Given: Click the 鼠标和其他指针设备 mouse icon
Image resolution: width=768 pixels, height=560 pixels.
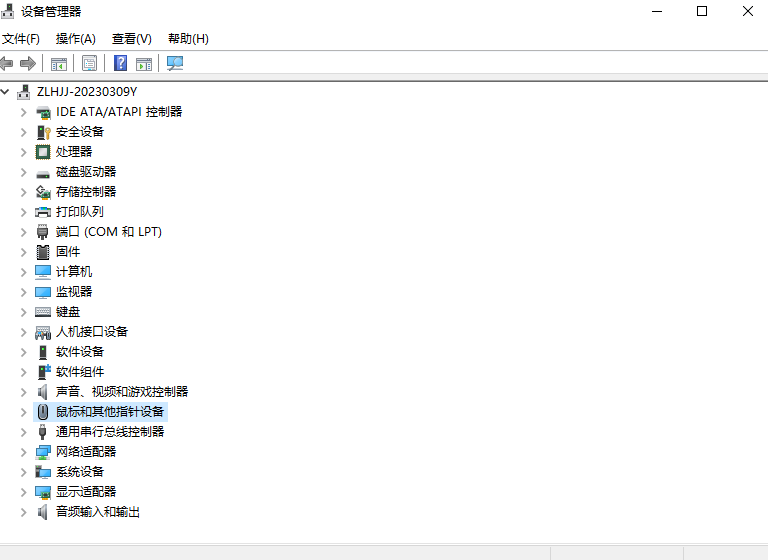Looking at the screenshot, I should point(43,412).
